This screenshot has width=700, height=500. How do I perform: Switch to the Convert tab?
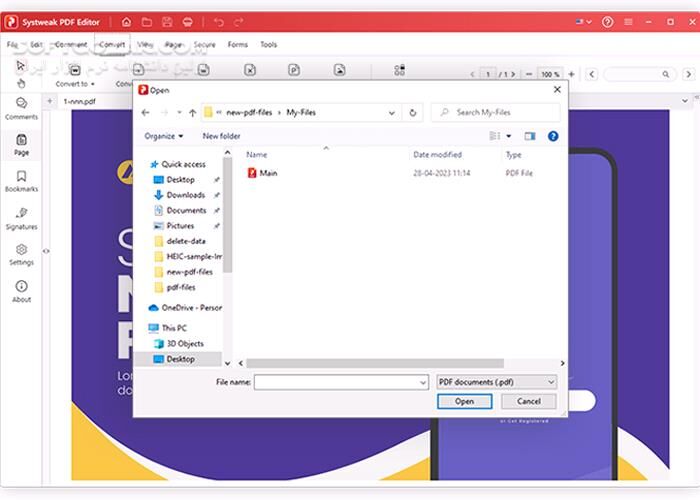112,45
